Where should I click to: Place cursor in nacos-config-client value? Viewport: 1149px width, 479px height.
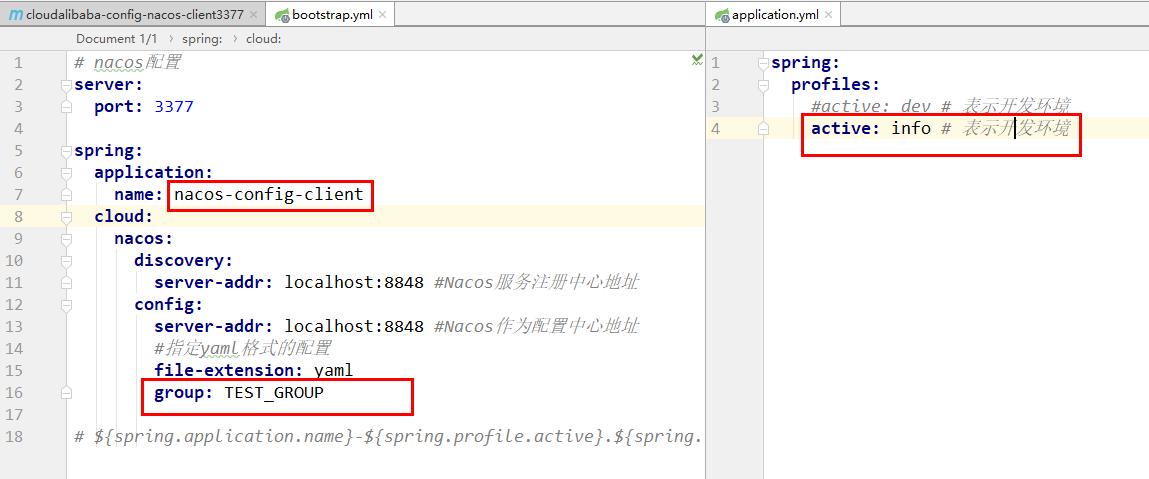tap(268, 194)
